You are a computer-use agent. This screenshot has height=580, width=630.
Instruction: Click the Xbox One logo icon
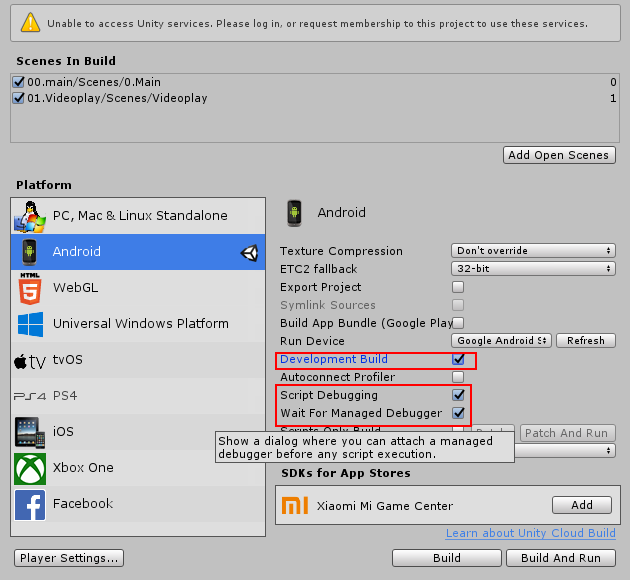[30, 468]
